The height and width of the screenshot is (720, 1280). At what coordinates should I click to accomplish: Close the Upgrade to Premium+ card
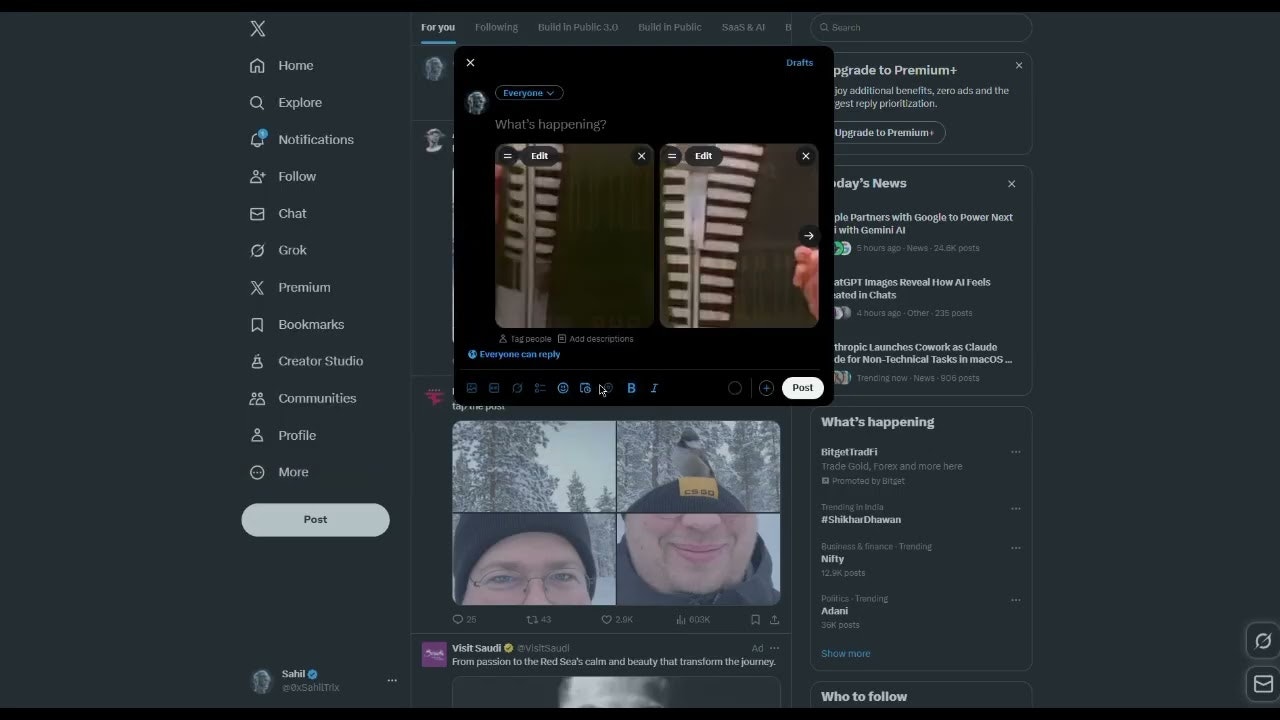click(1019, 66)
